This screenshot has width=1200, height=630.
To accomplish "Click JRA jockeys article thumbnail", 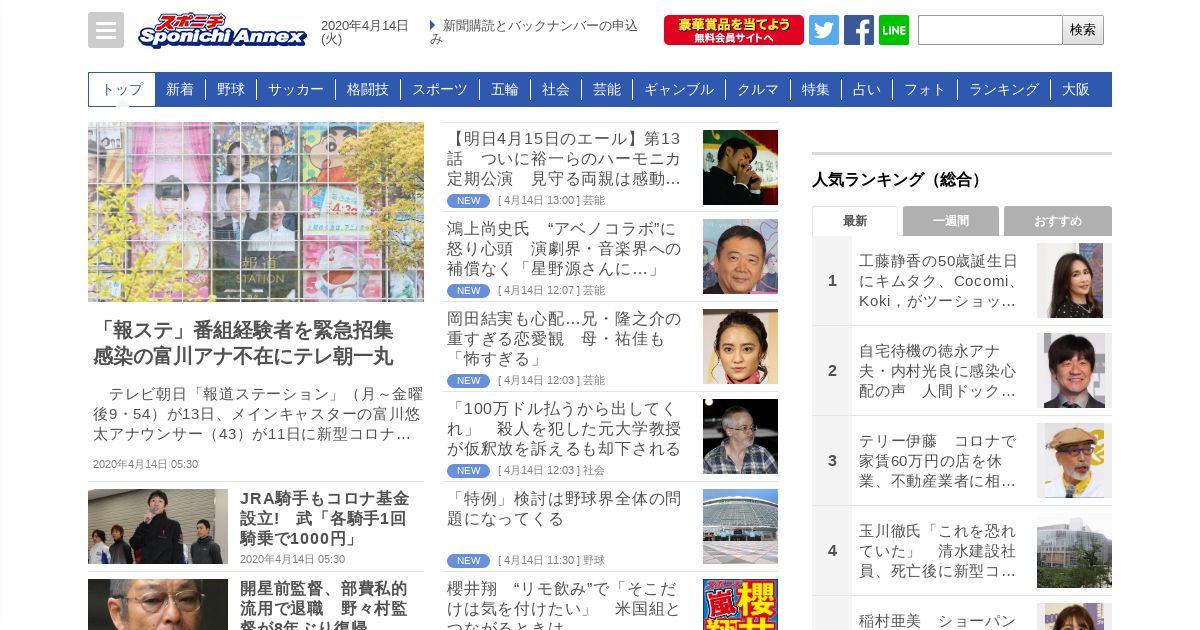I will (158, 526).
